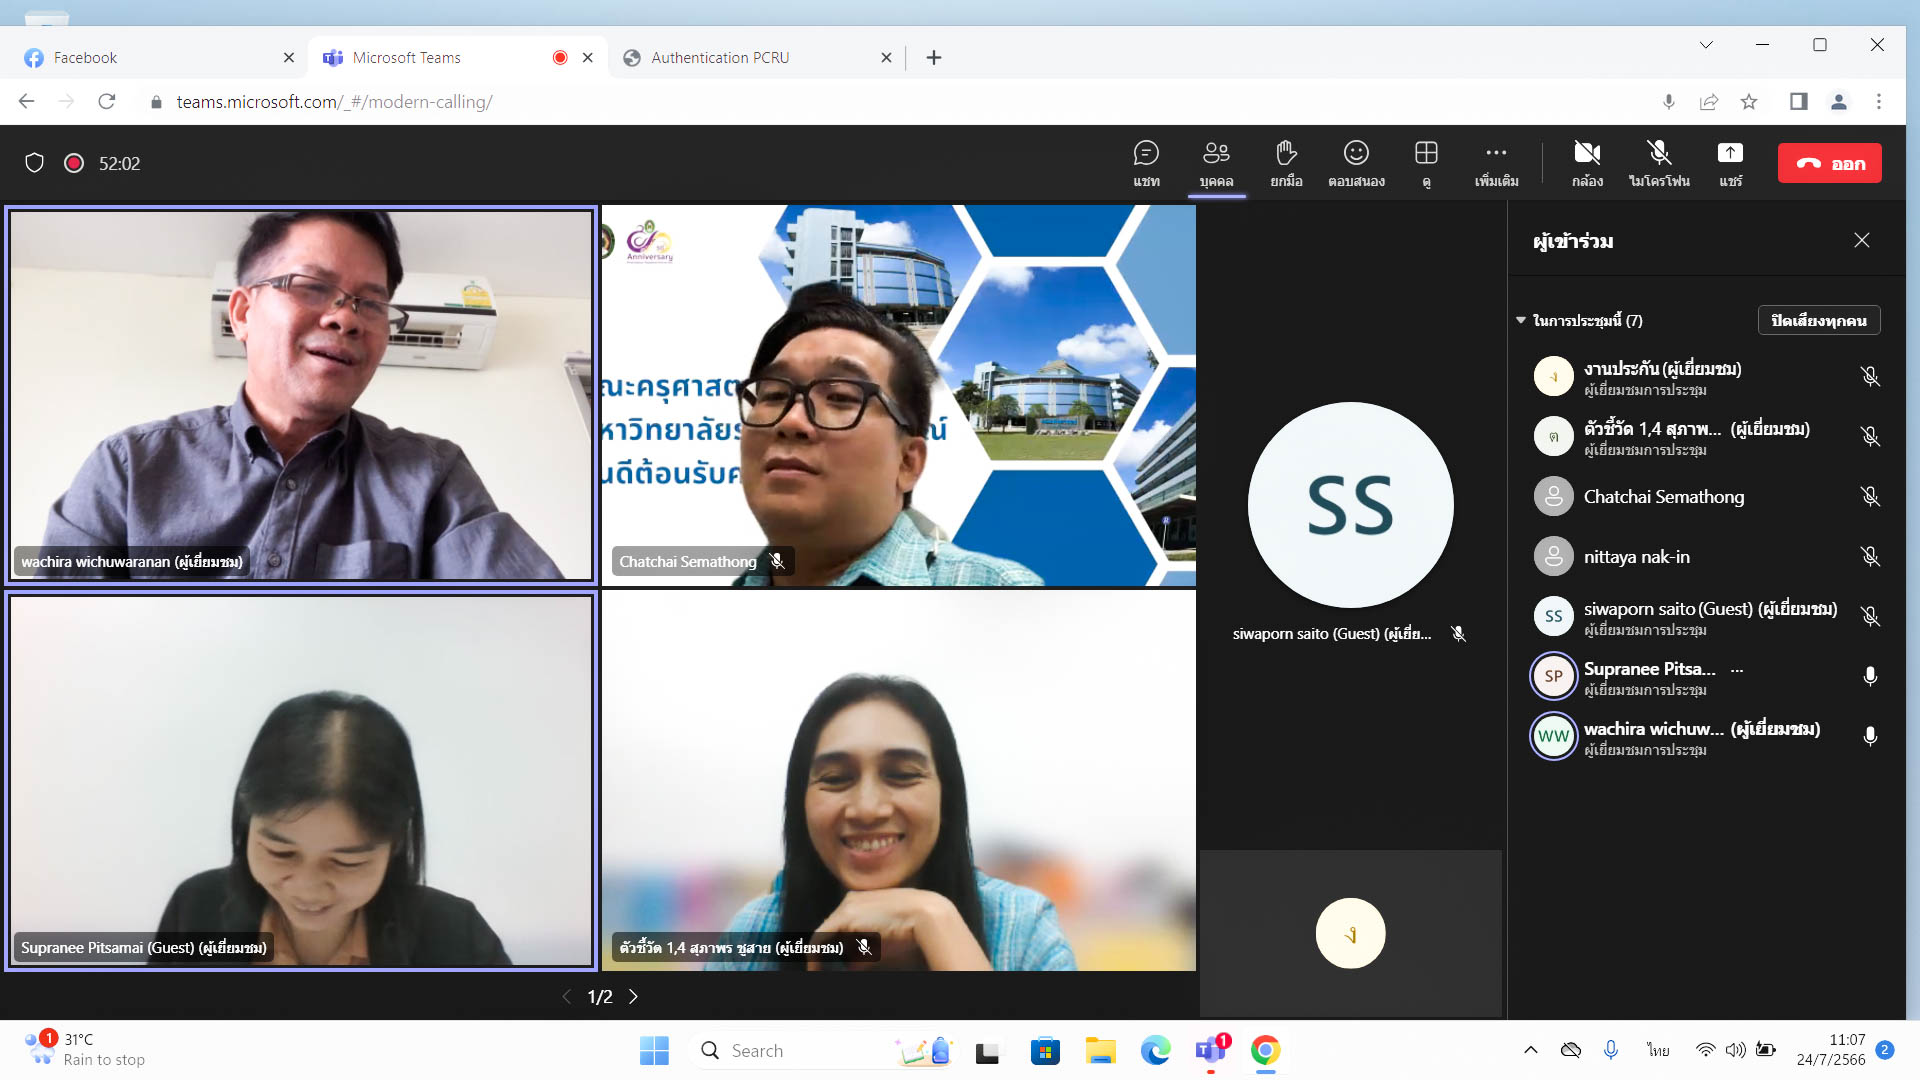Click the shield security icon
1920x1080 pixels.
[x=34, y=163]
